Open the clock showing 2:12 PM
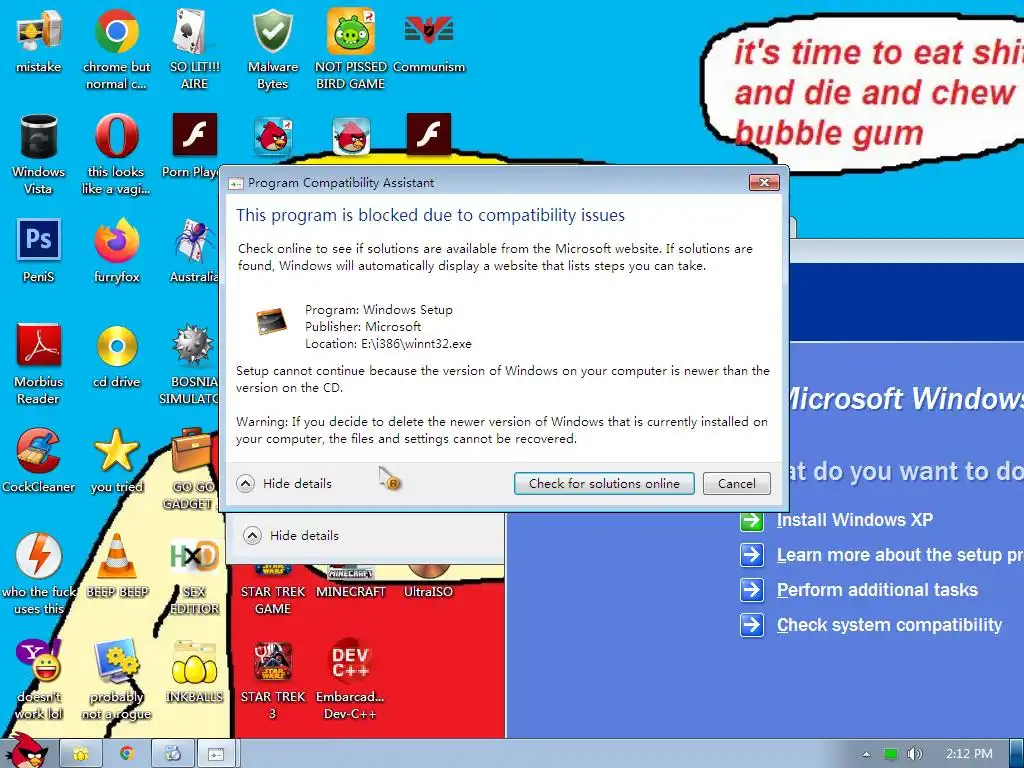Viewport: 1024px width, 768px height. point(969,754)
